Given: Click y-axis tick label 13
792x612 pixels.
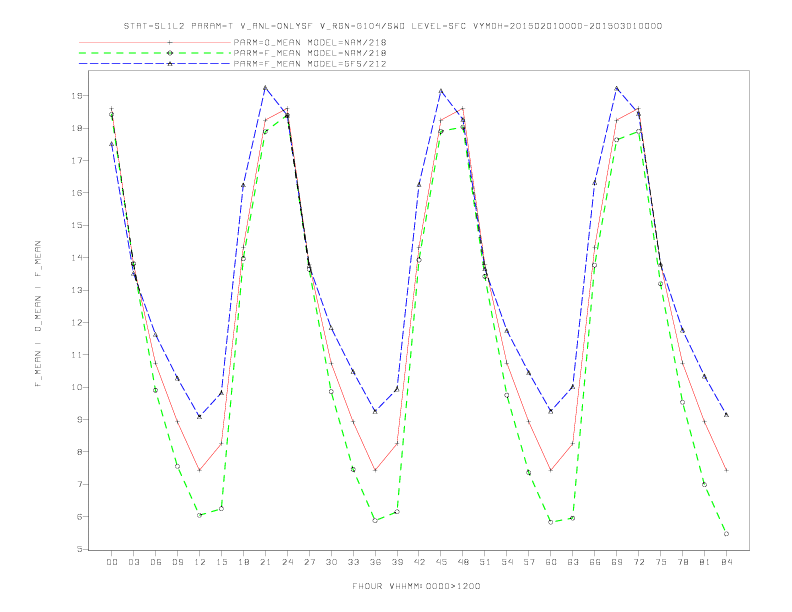Looking at the screenshot, I should pyautogui.click(x=77, y=290).
